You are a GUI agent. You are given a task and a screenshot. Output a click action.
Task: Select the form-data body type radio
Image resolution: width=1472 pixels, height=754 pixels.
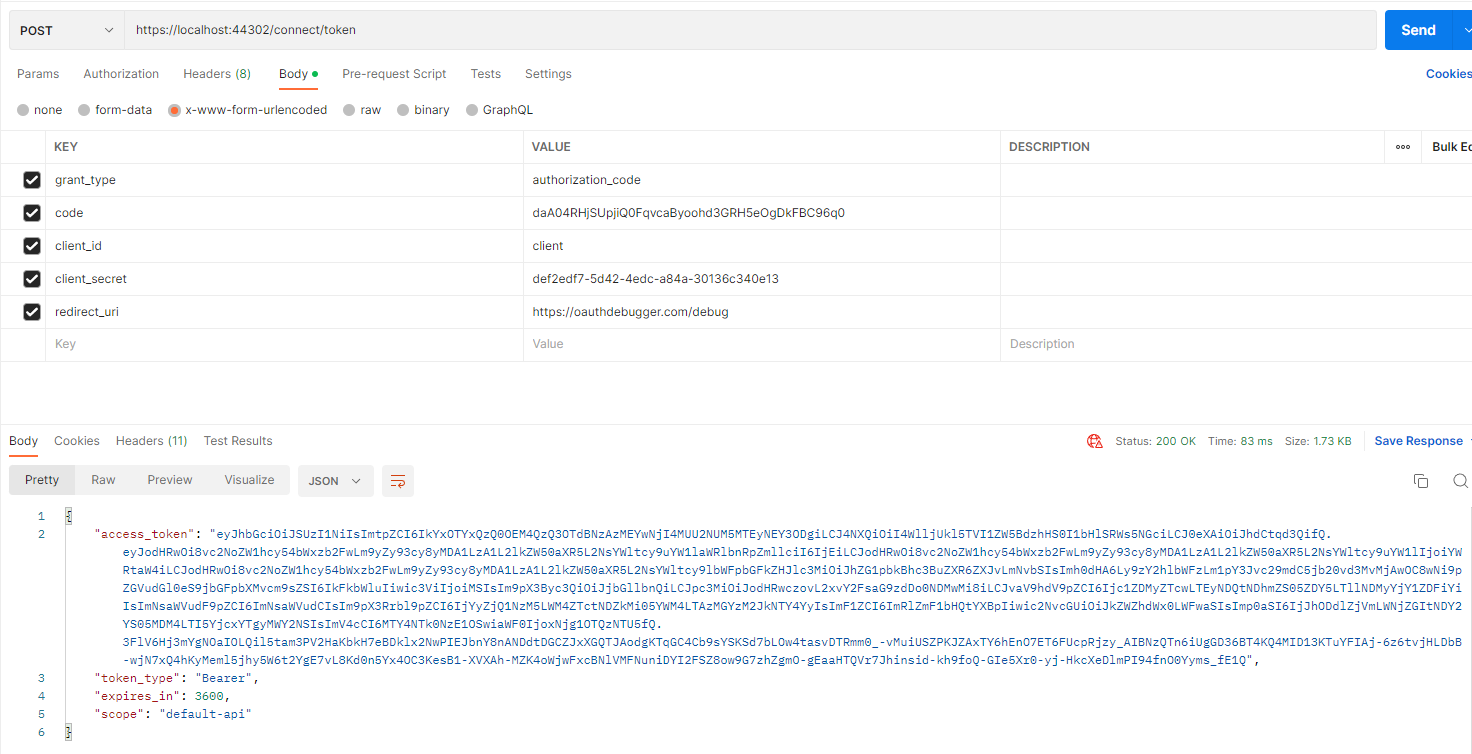click(x=84, y=110)
